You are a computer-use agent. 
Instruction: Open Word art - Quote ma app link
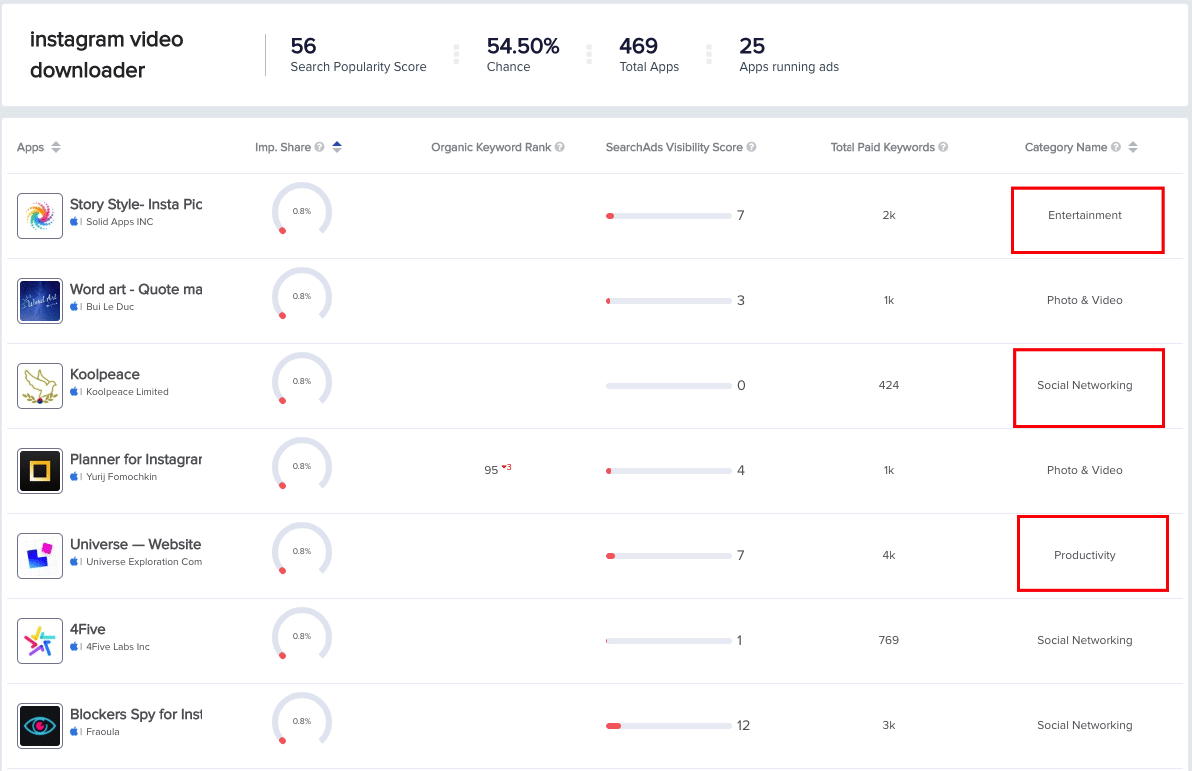[x=136, y=290]
